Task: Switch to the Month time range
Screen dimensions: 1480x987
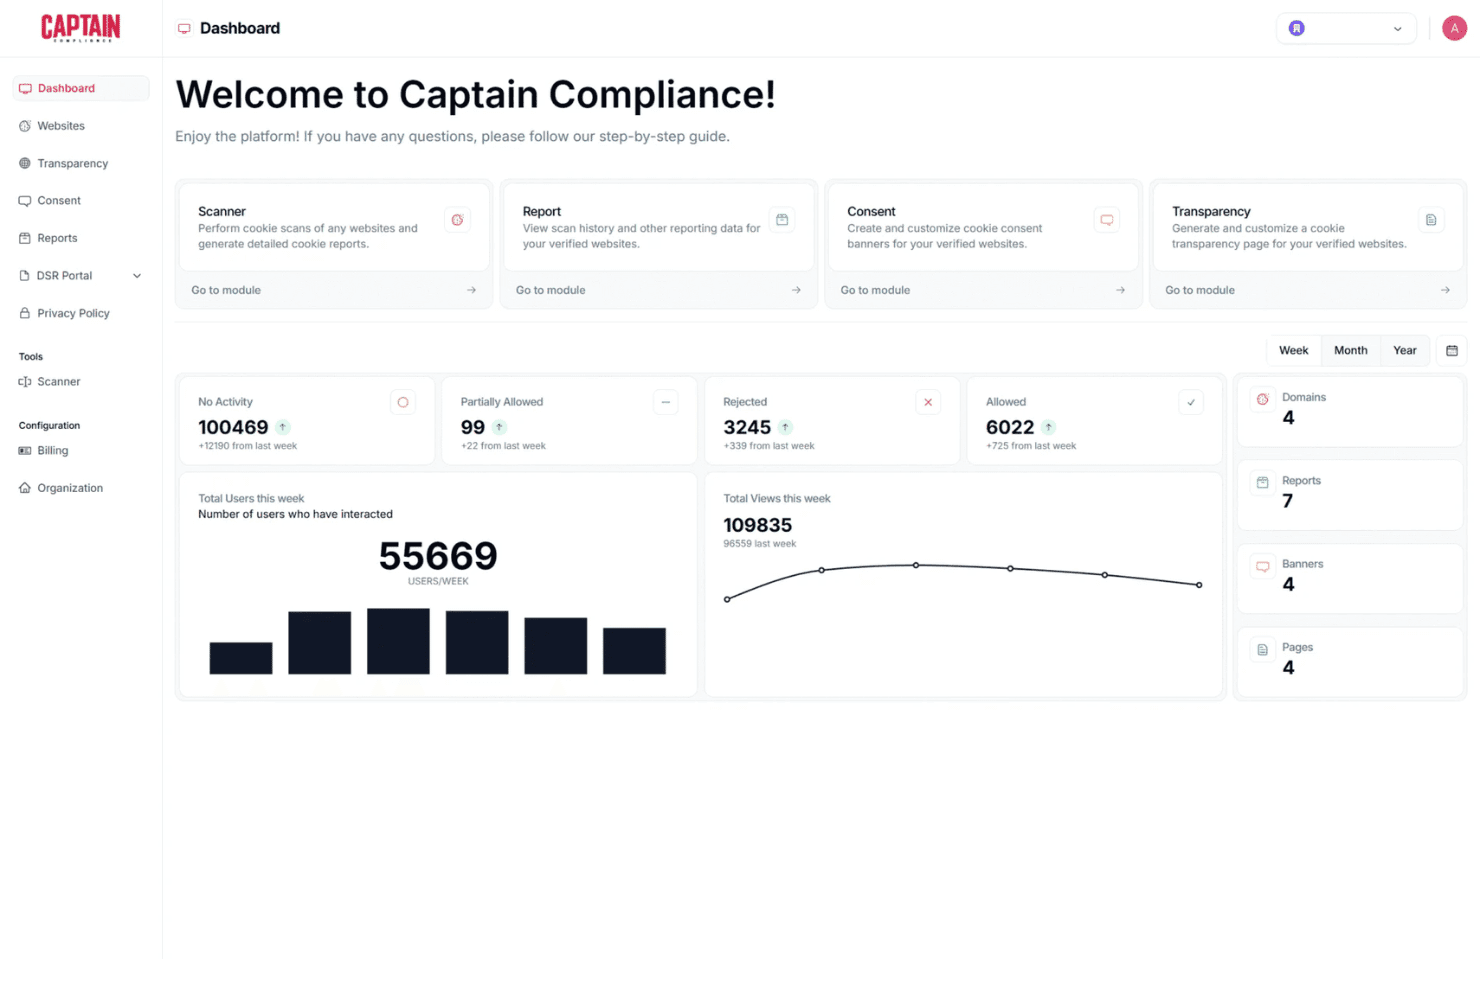Action: [1350, 350]
